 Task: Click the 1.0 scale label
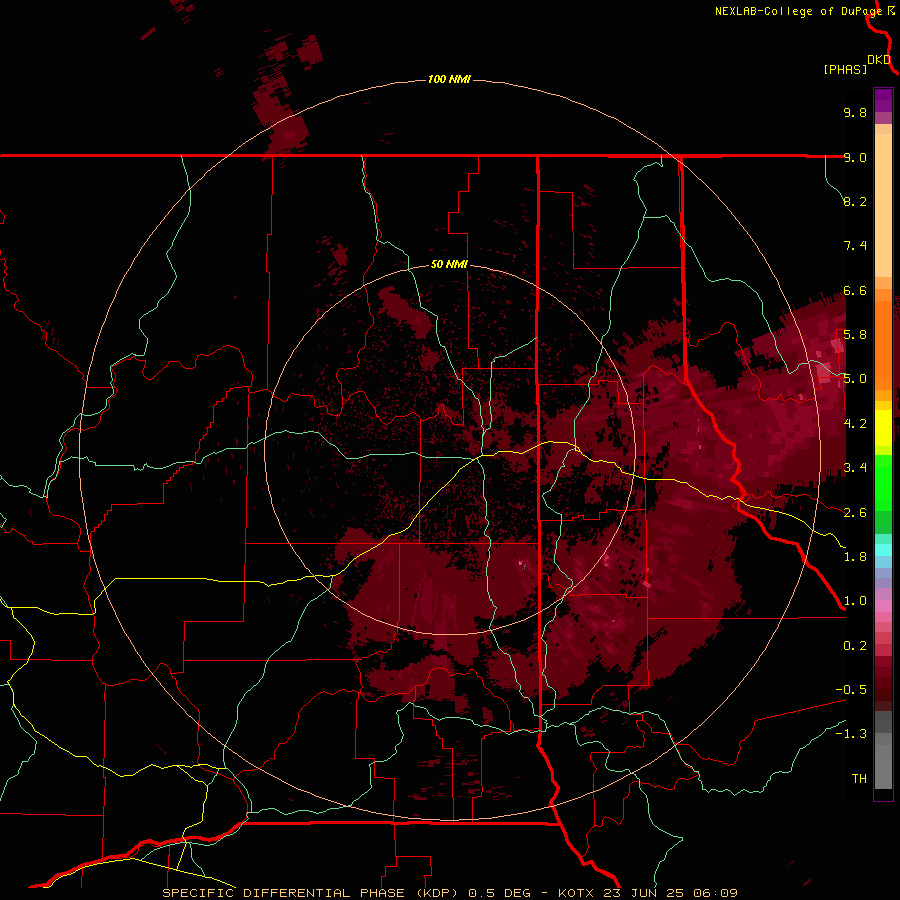pos(855,601)
